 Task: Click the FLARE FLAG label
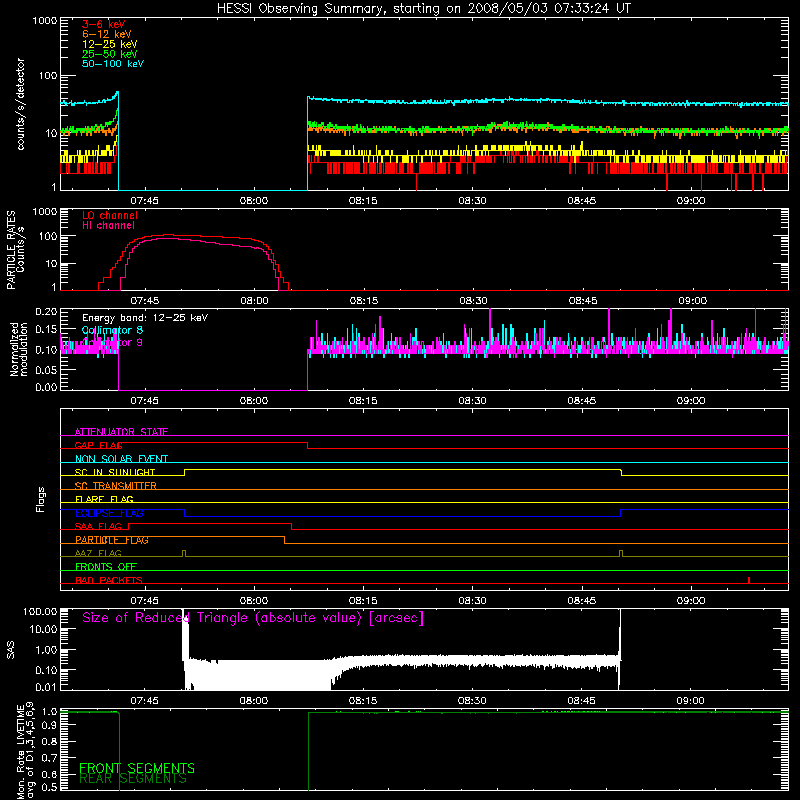104,499
